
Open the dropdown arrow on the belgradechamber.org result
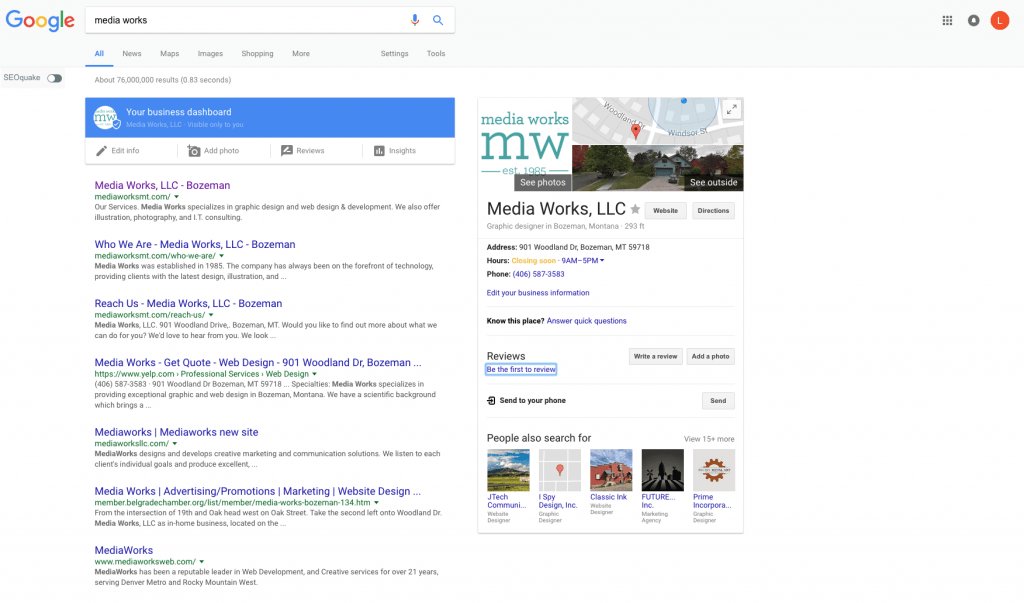pos(376,503)
